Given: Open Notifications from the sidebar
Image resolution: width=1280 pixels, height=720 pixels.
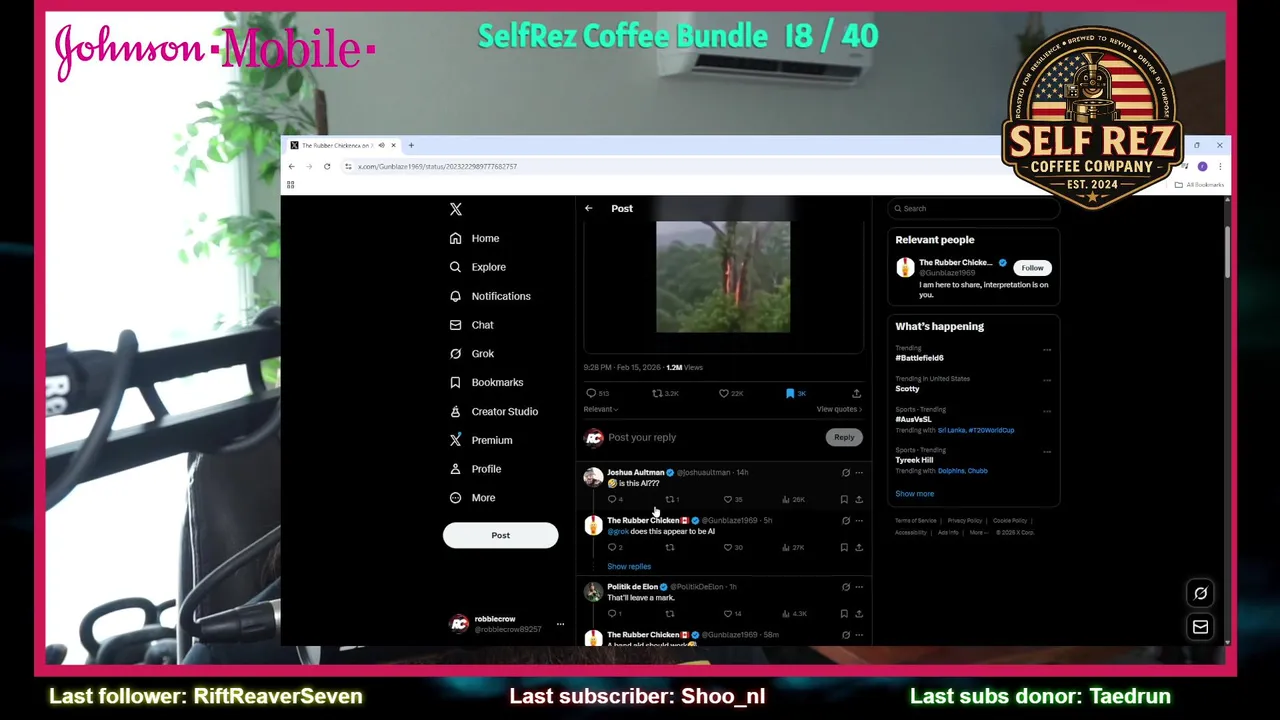Looking at the screenshot, I should [490, 296].
